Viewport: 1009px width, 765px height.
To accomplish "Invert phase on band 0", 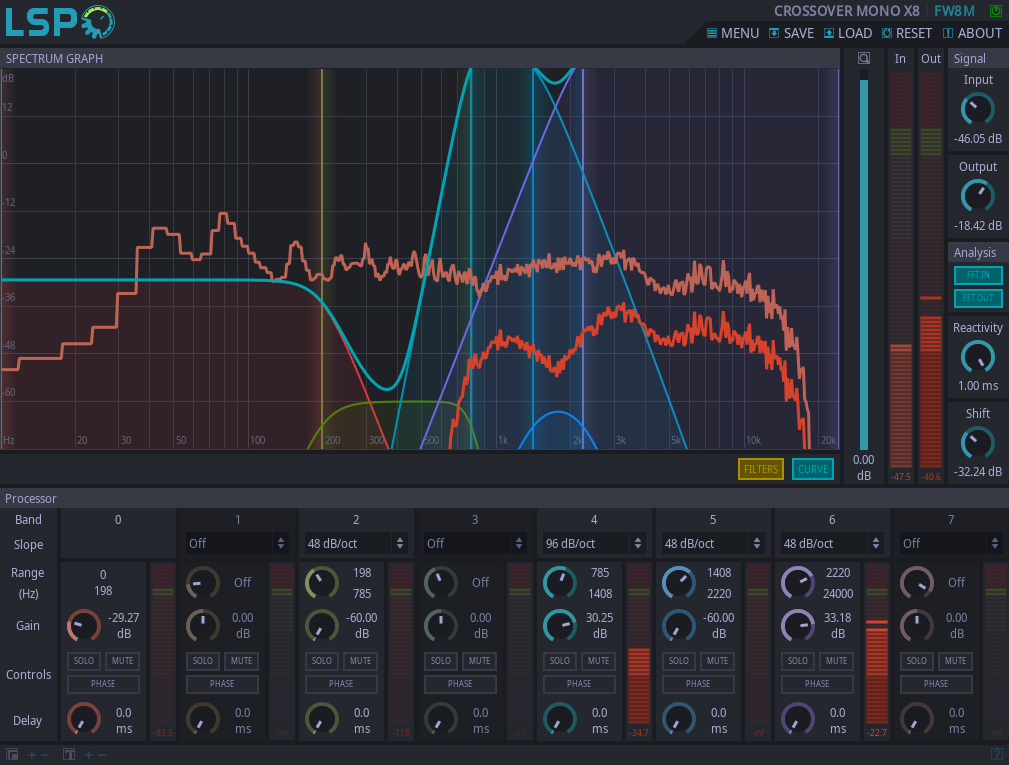I will pos(103,684).
